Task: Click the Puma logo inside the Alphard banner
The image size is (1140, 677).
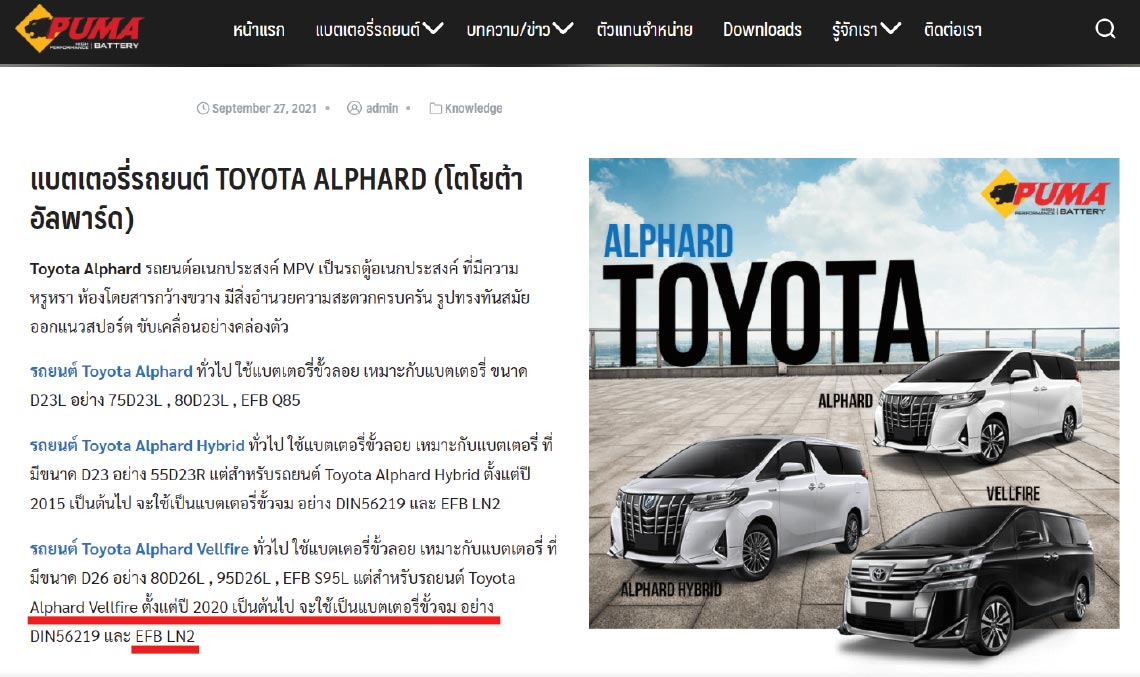Action: click(x=1045, y=193)
